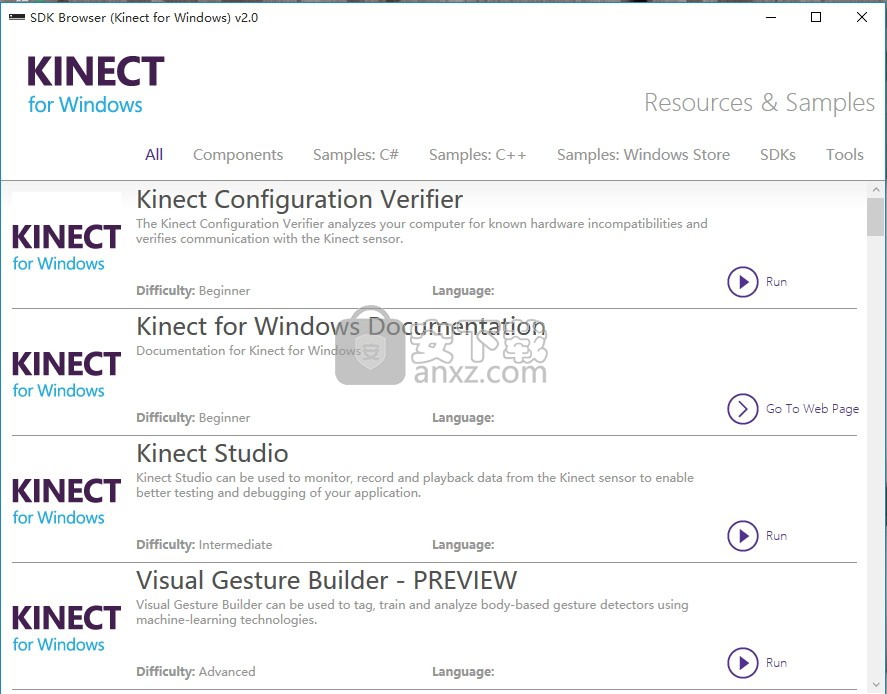Click the Kinect Studio description text

point(415,485)
